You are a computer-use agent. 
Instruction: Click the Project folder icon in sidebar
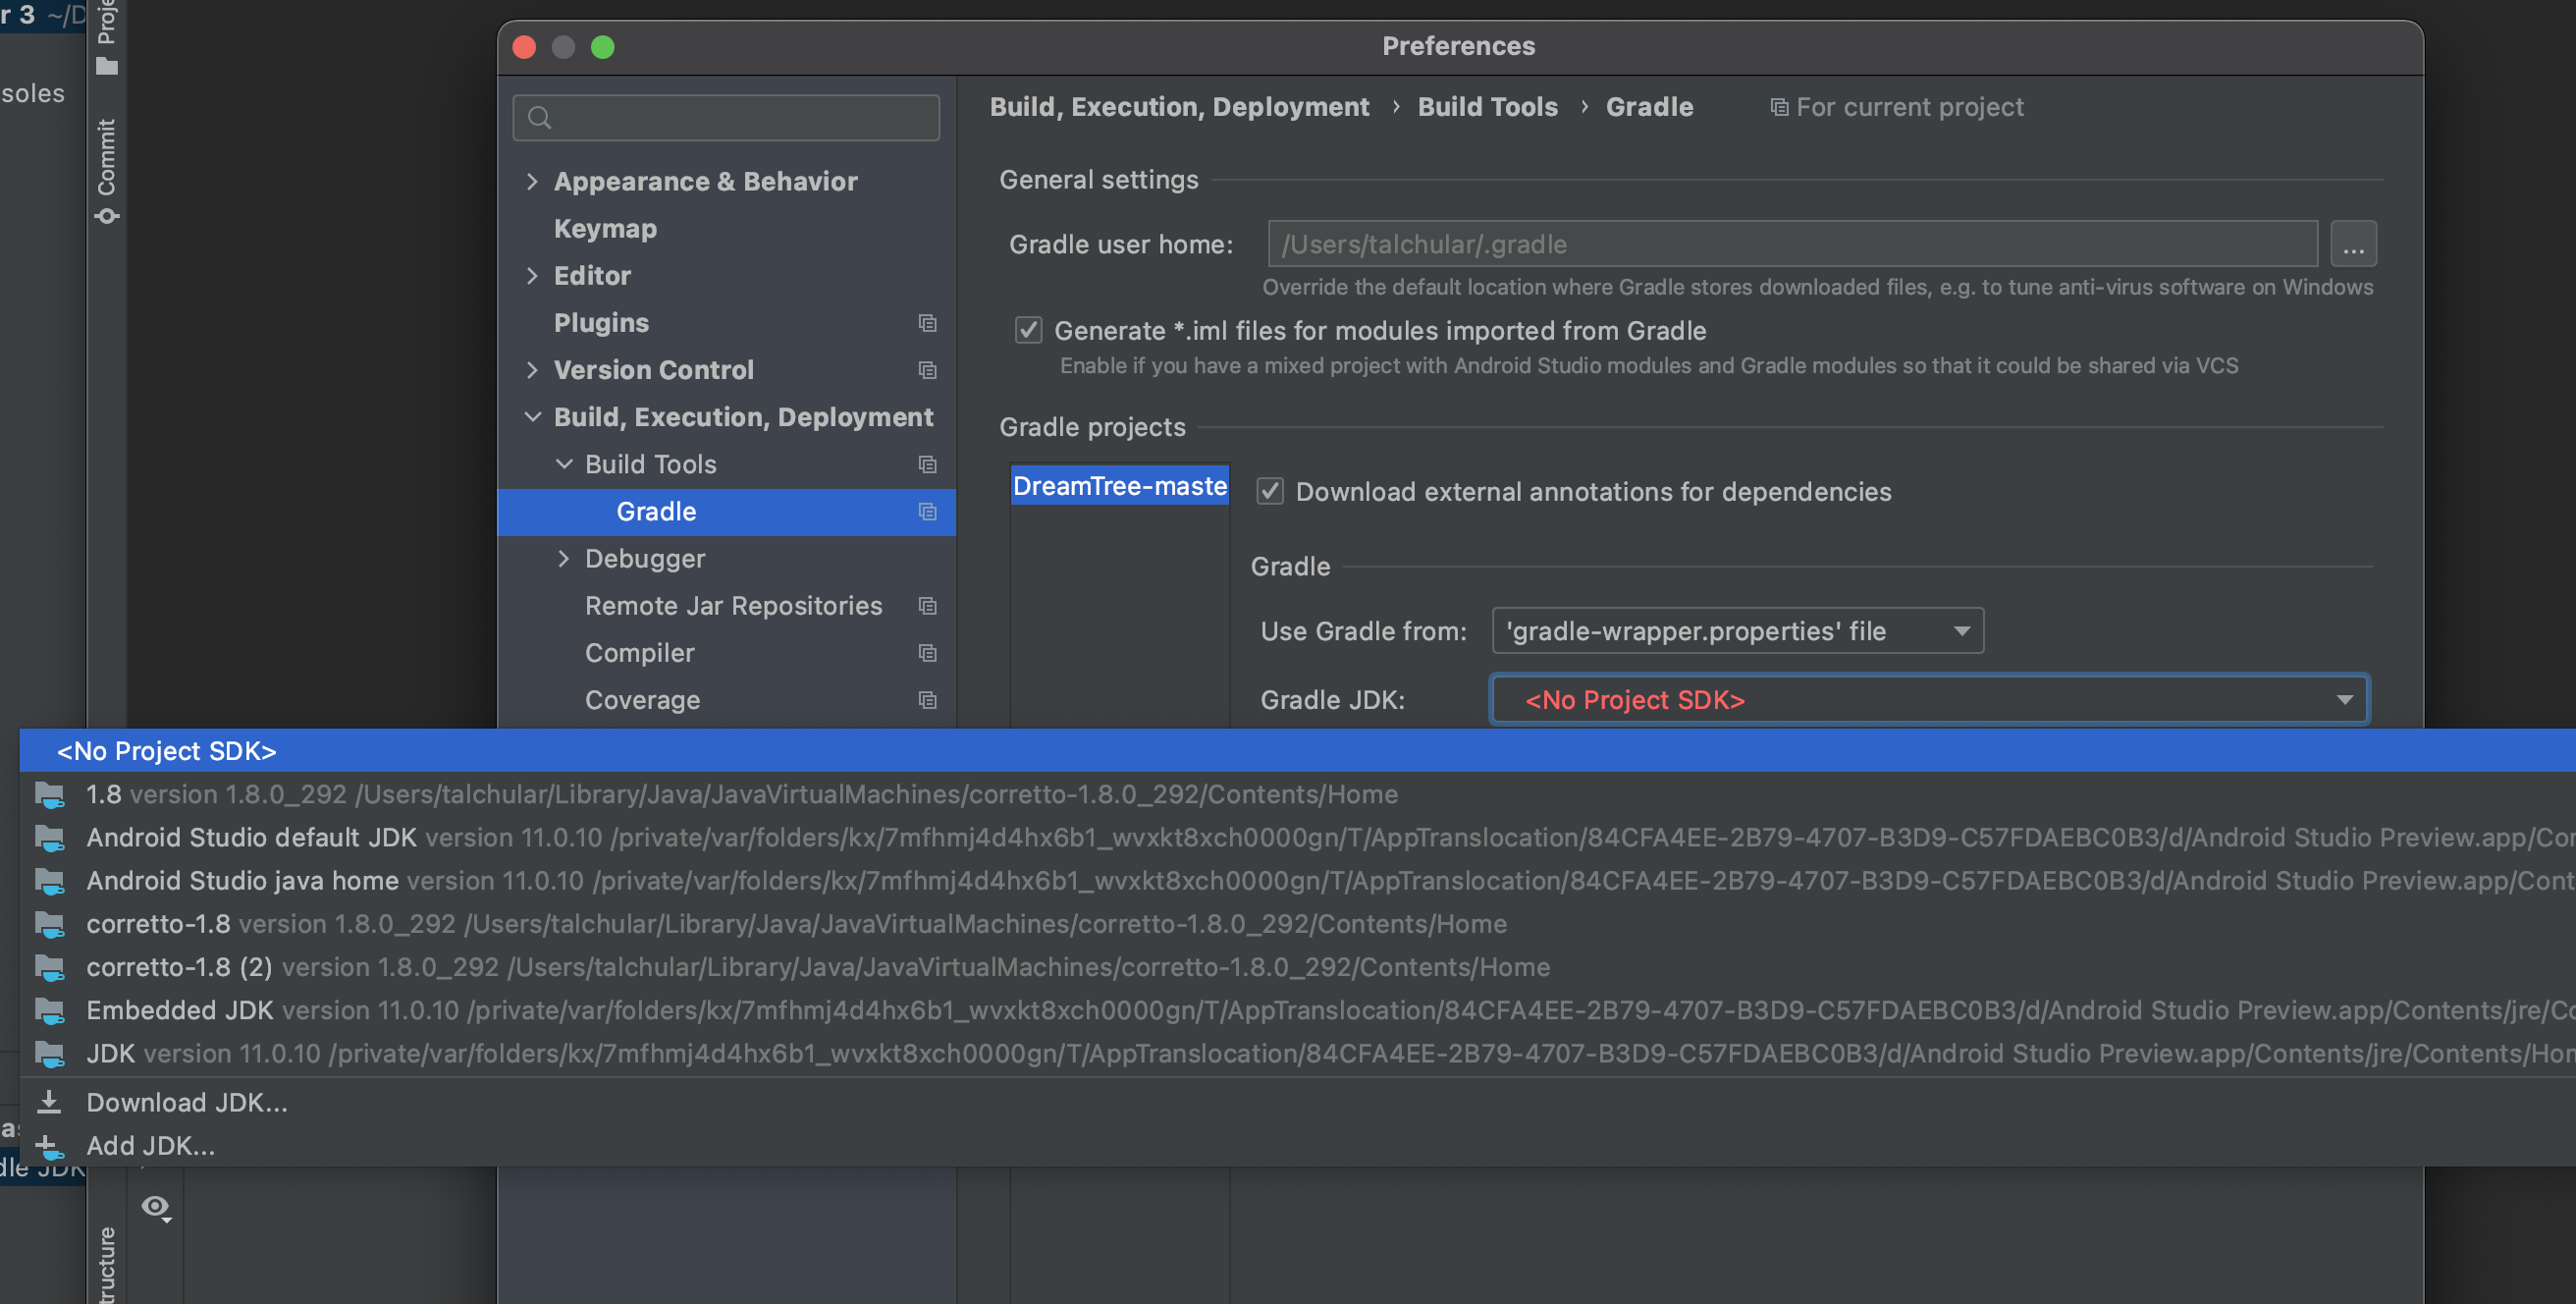(x=107, y=67)
